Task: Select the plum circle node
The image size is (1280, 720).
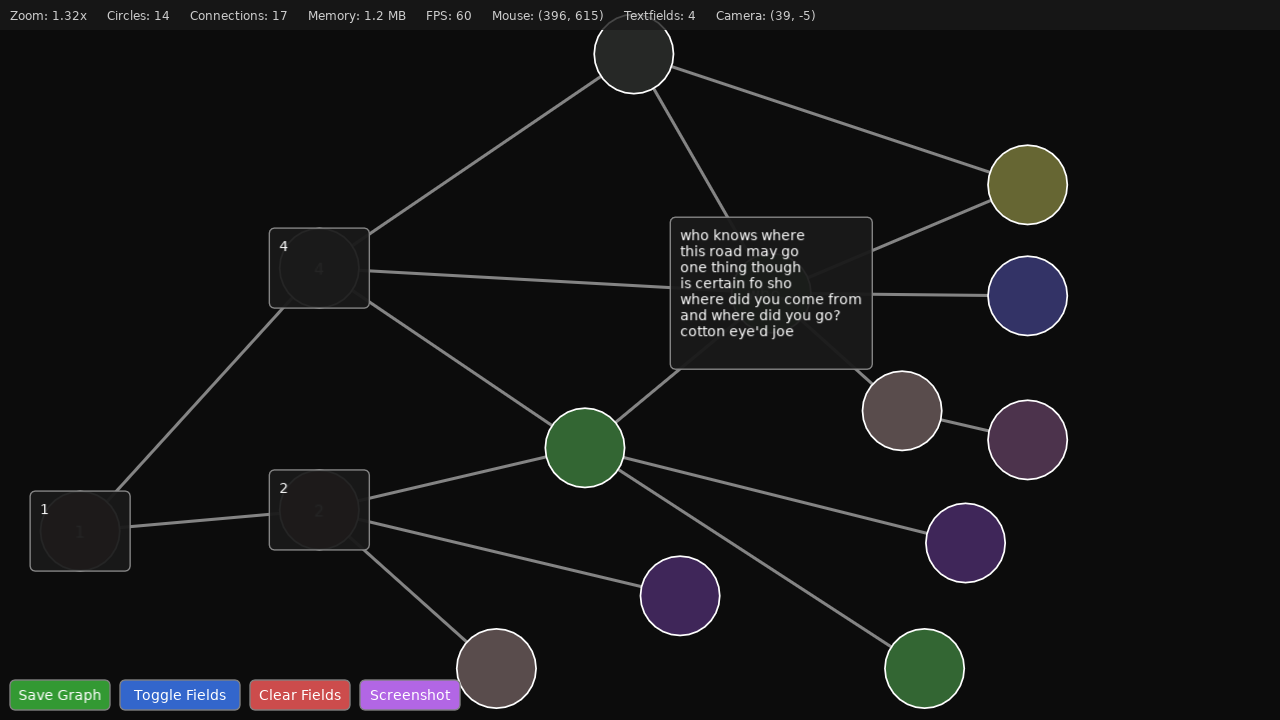Action: point(1028,440)
